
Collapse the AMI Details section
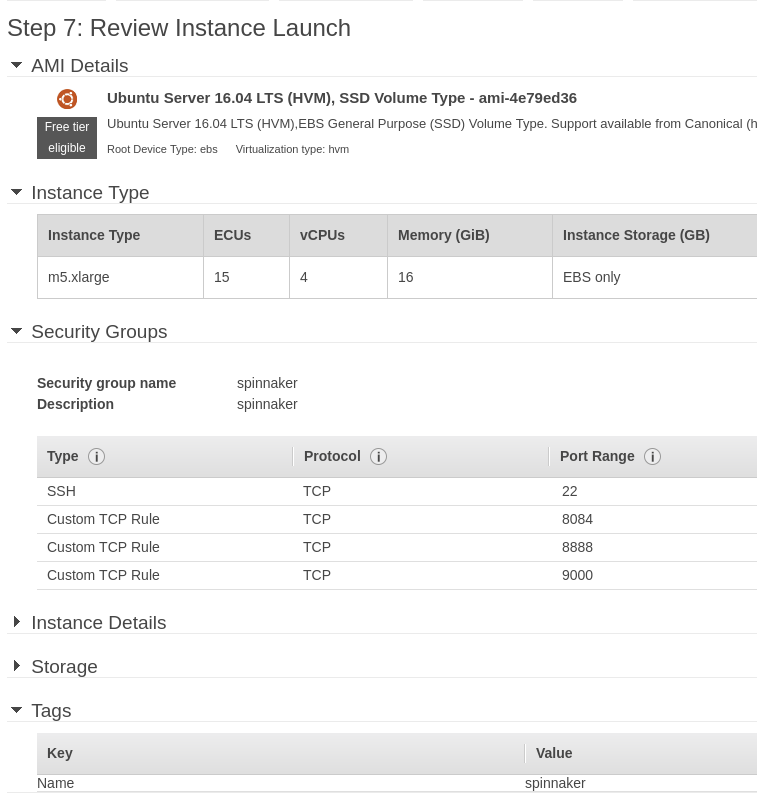click(x=16, y=65)
